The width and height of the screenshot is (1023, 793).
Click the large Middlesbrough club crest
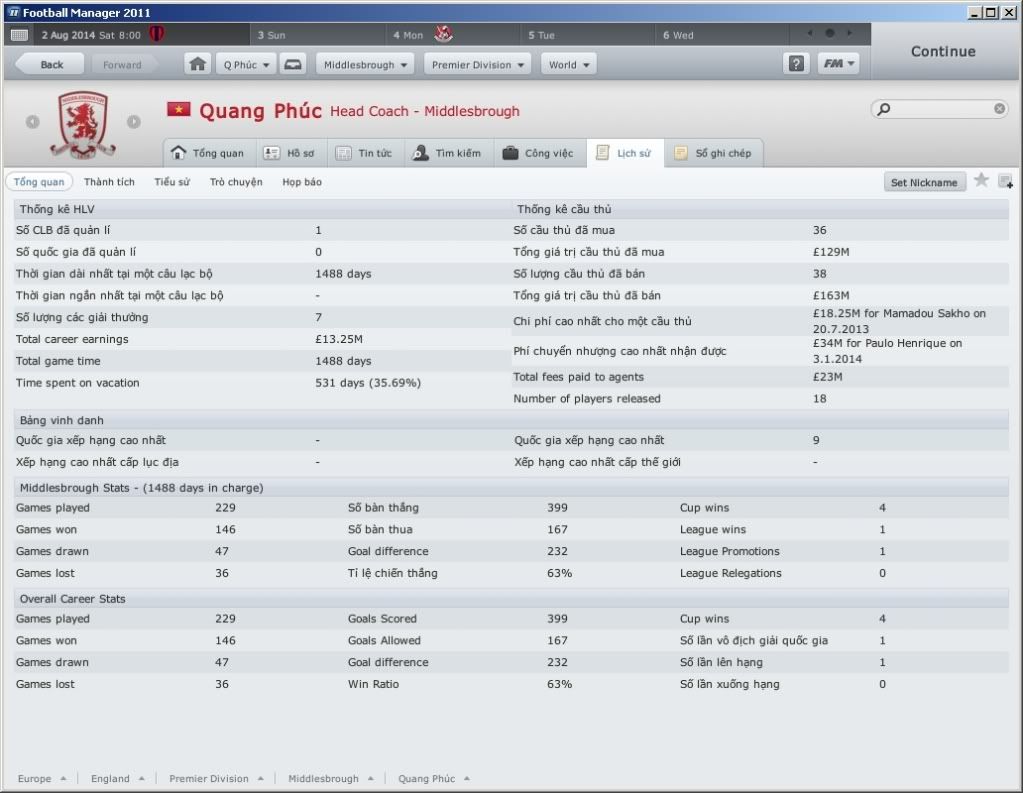[83, 124]
